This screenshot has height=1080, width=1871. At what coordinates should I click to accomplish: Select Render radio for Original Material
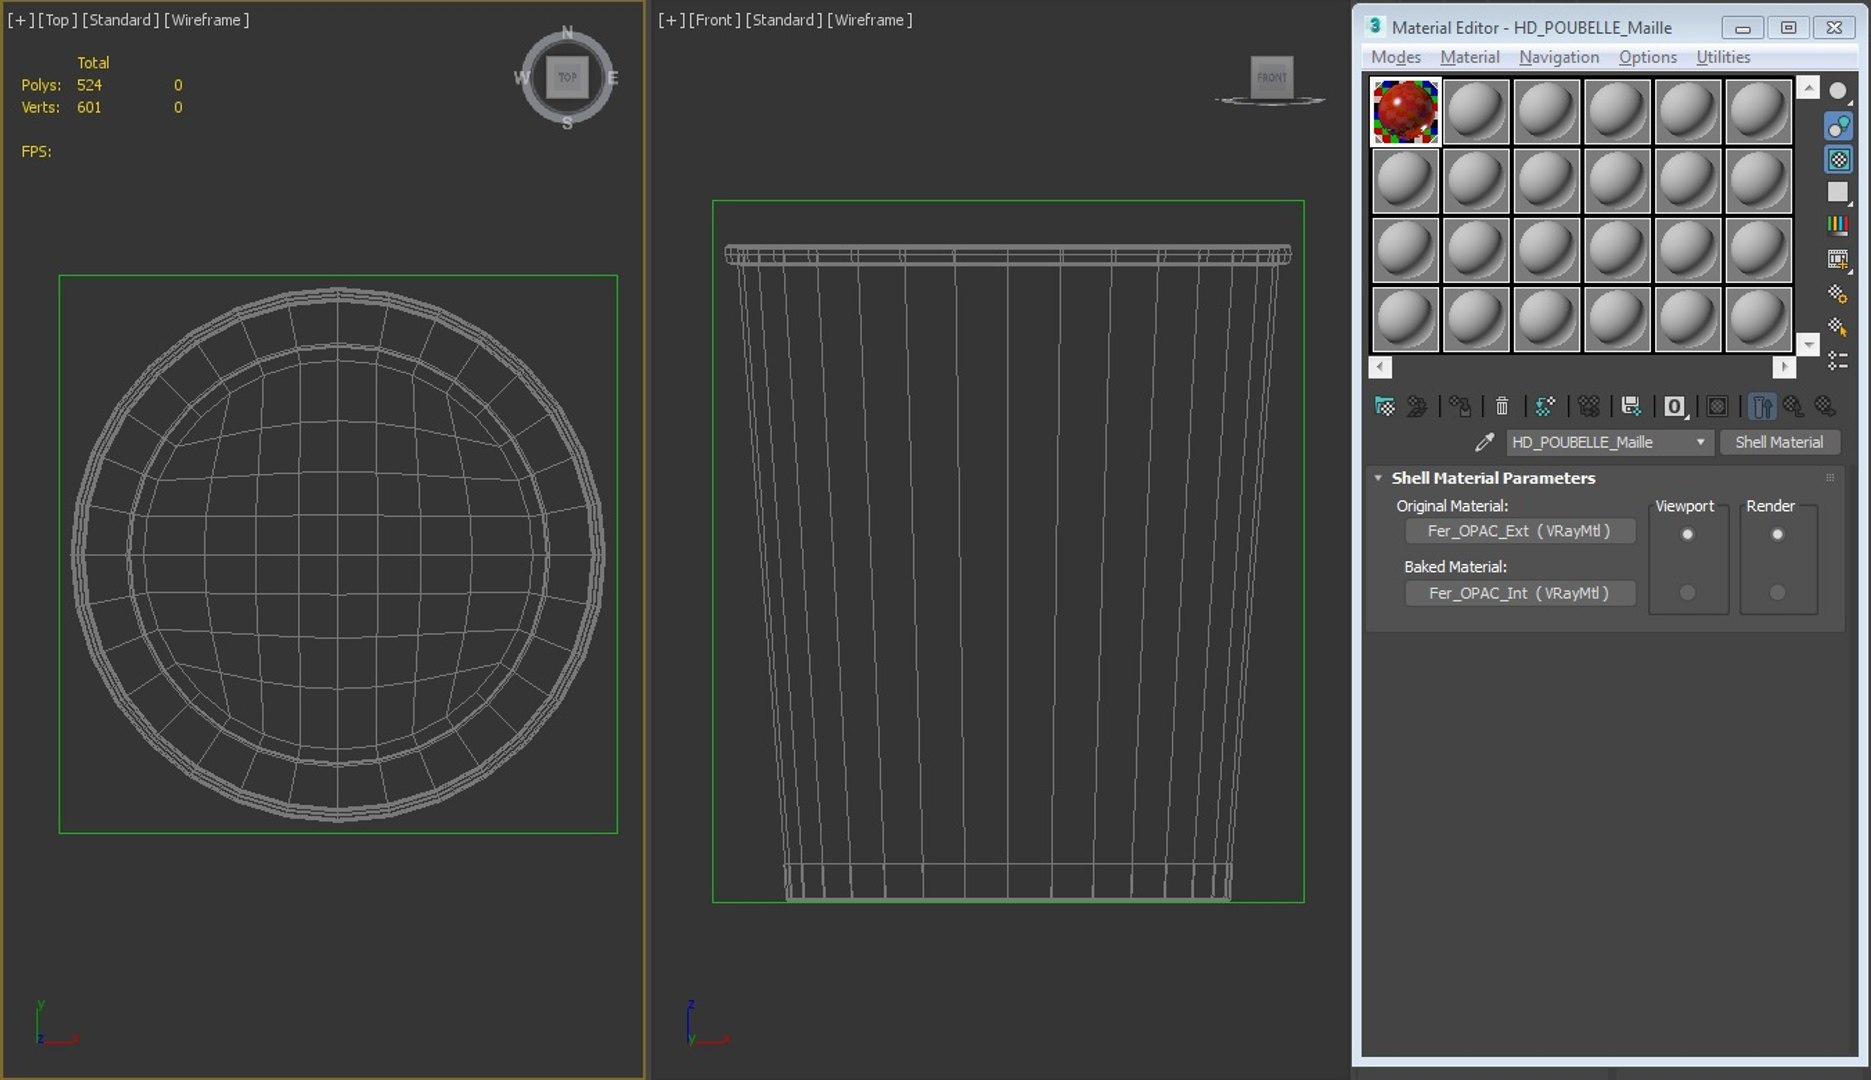click(x=1777, y=534)
